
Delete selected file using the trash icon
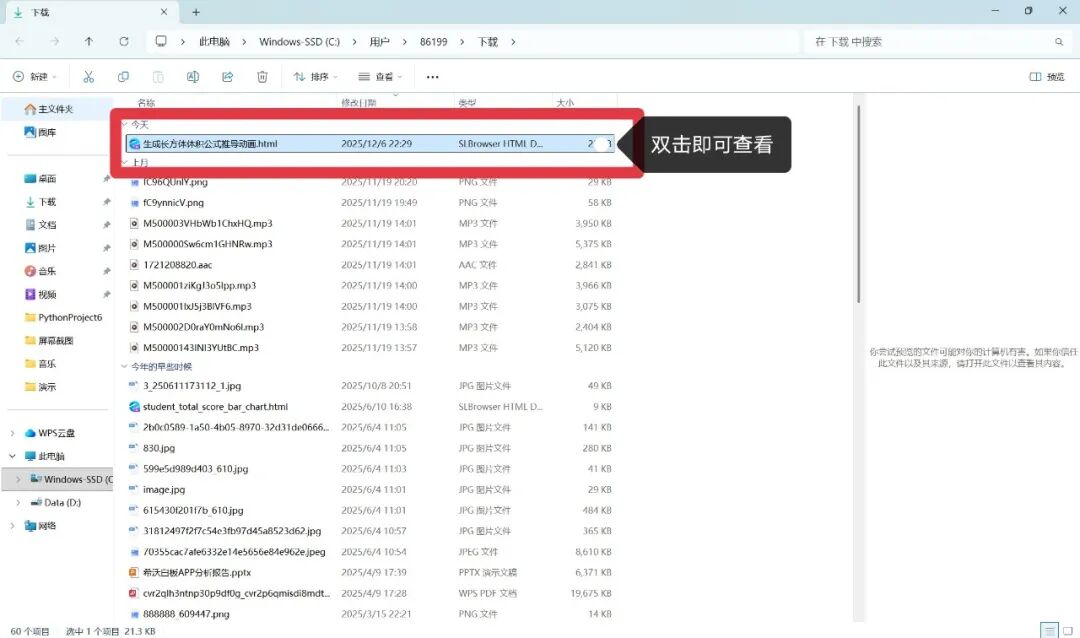point(262,76)
